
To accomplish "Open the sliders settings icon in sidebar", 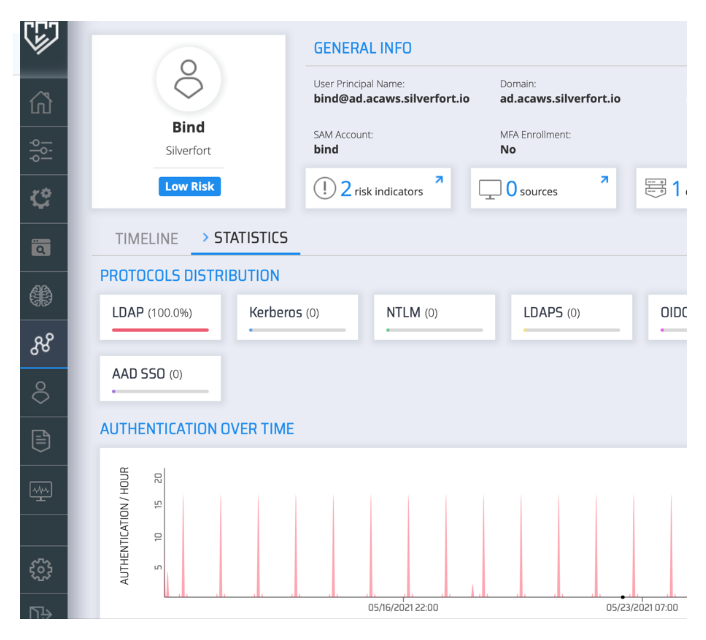I will click(42, 151).
